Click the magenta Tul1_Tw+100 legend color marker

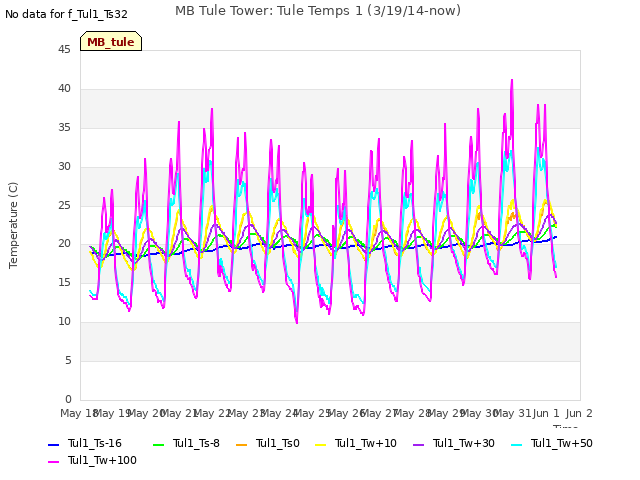pyautogui.click(x=53, y=462)
